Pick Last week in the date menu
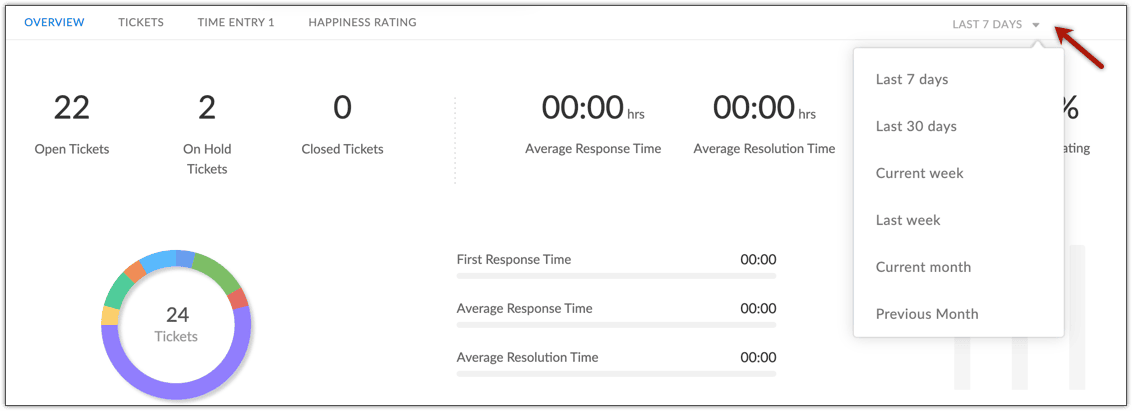 click(x=908, y=220)
